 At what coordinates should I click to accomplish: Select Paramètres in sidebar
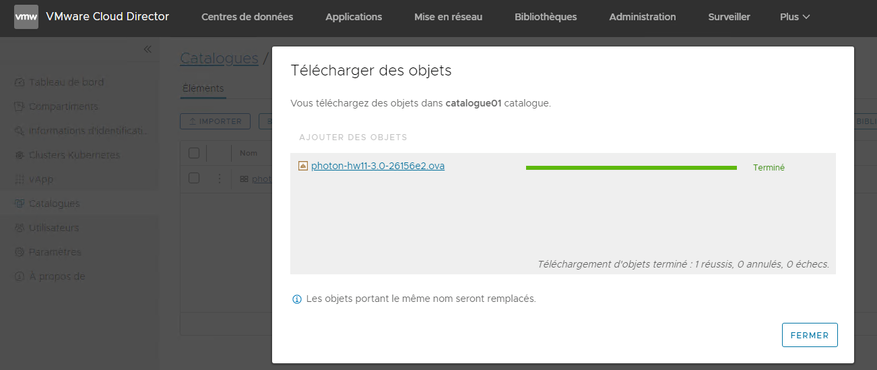[x=55, y=252]
